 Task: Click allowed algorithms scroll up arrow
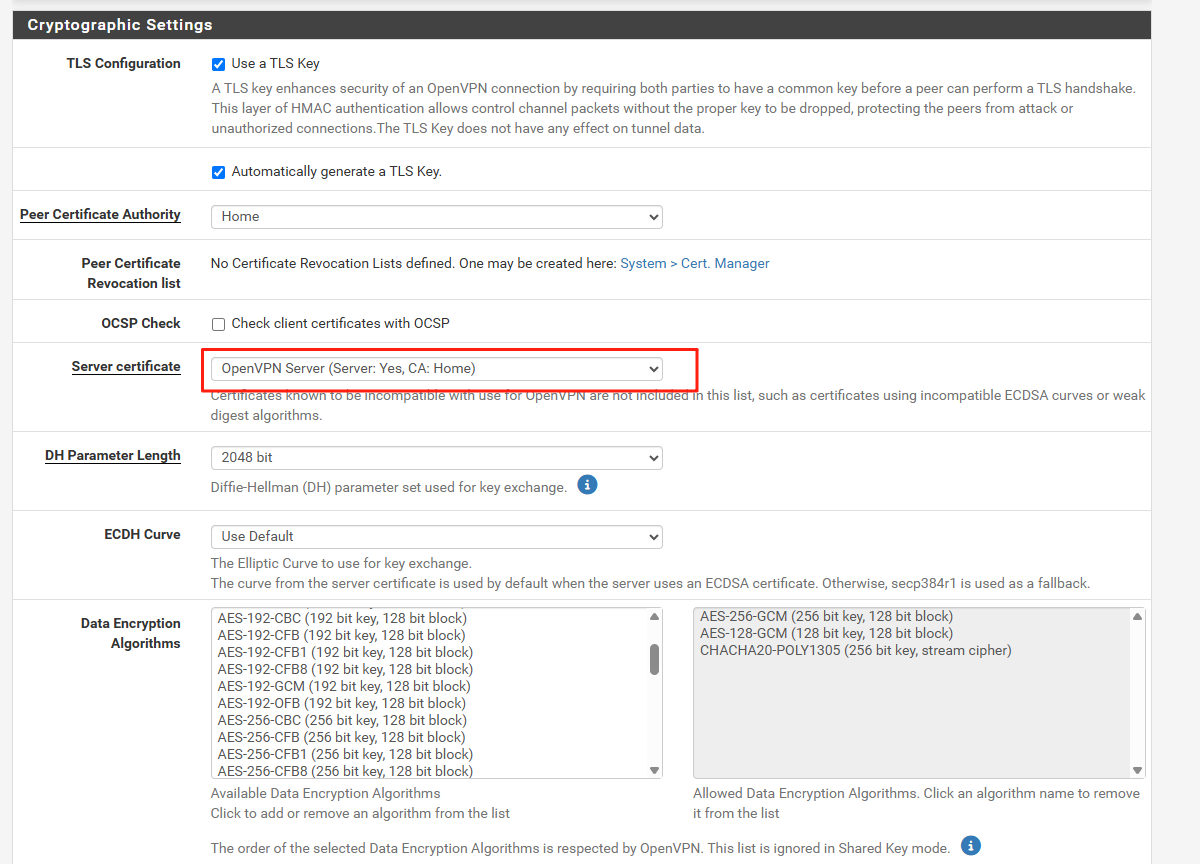point(1137,617)
